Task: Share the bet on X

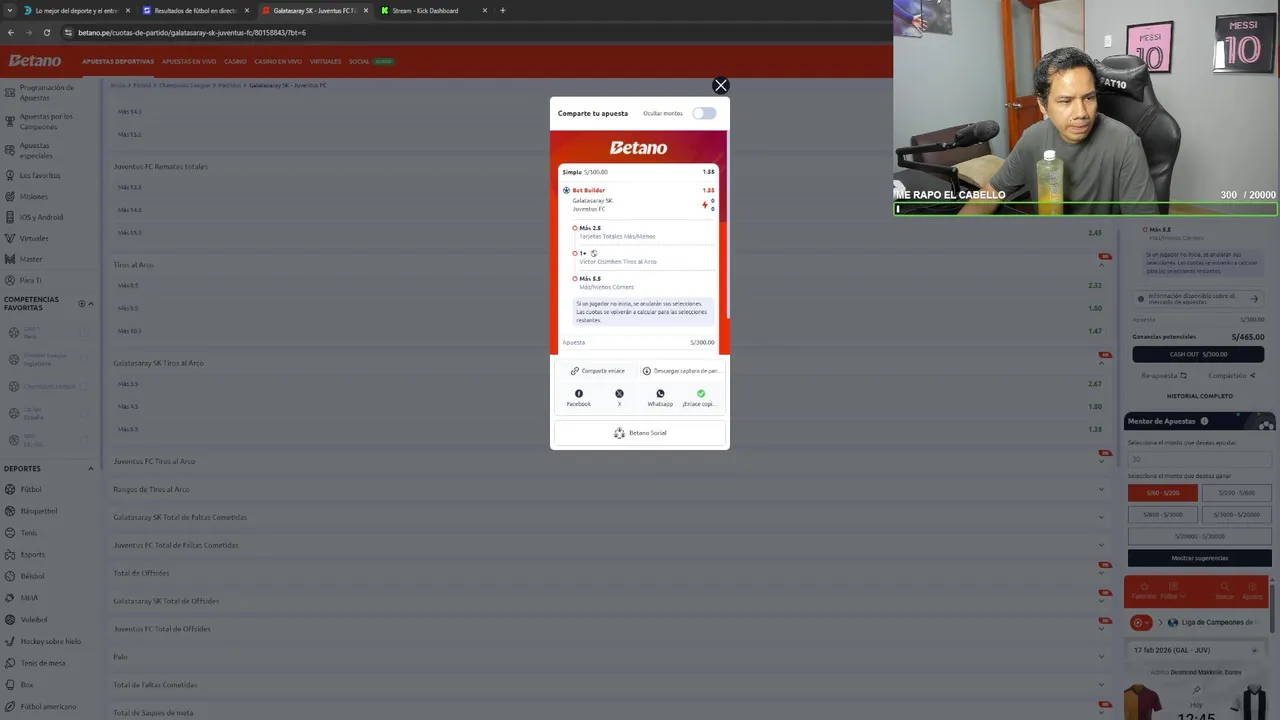Action: pyautogui.click(x=619, y=397)
